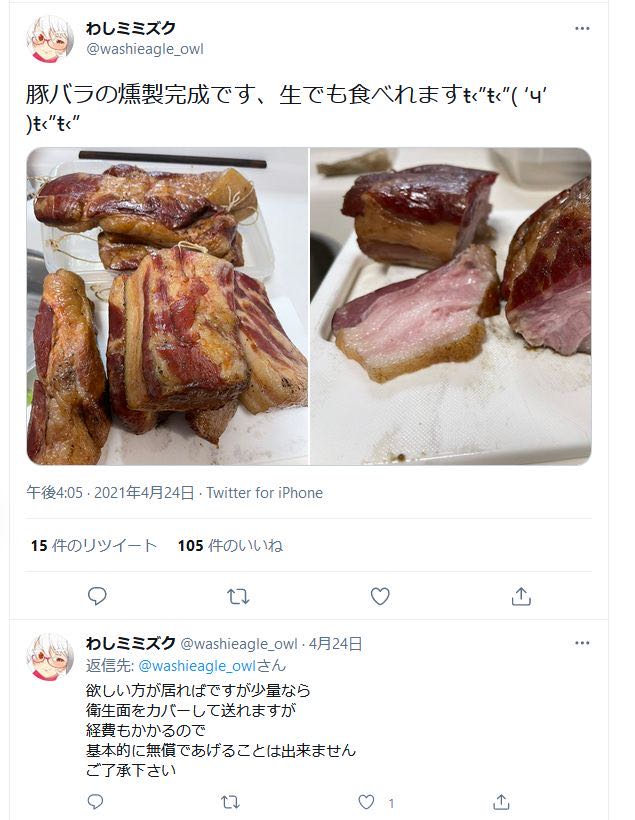Click the Twitter for iPhone source link
635x820 pixels.
point(264,493)
